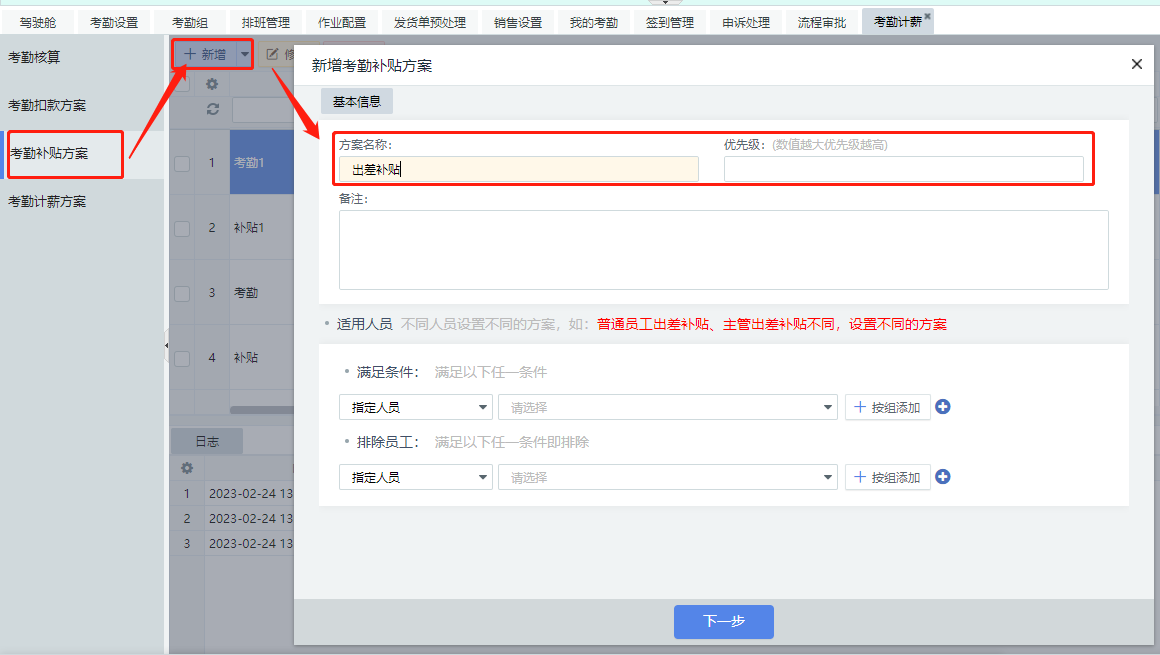Tick the checkbox for row 3 考勤
This screenshot has width=1160, height=655.
tap(182, 293)
